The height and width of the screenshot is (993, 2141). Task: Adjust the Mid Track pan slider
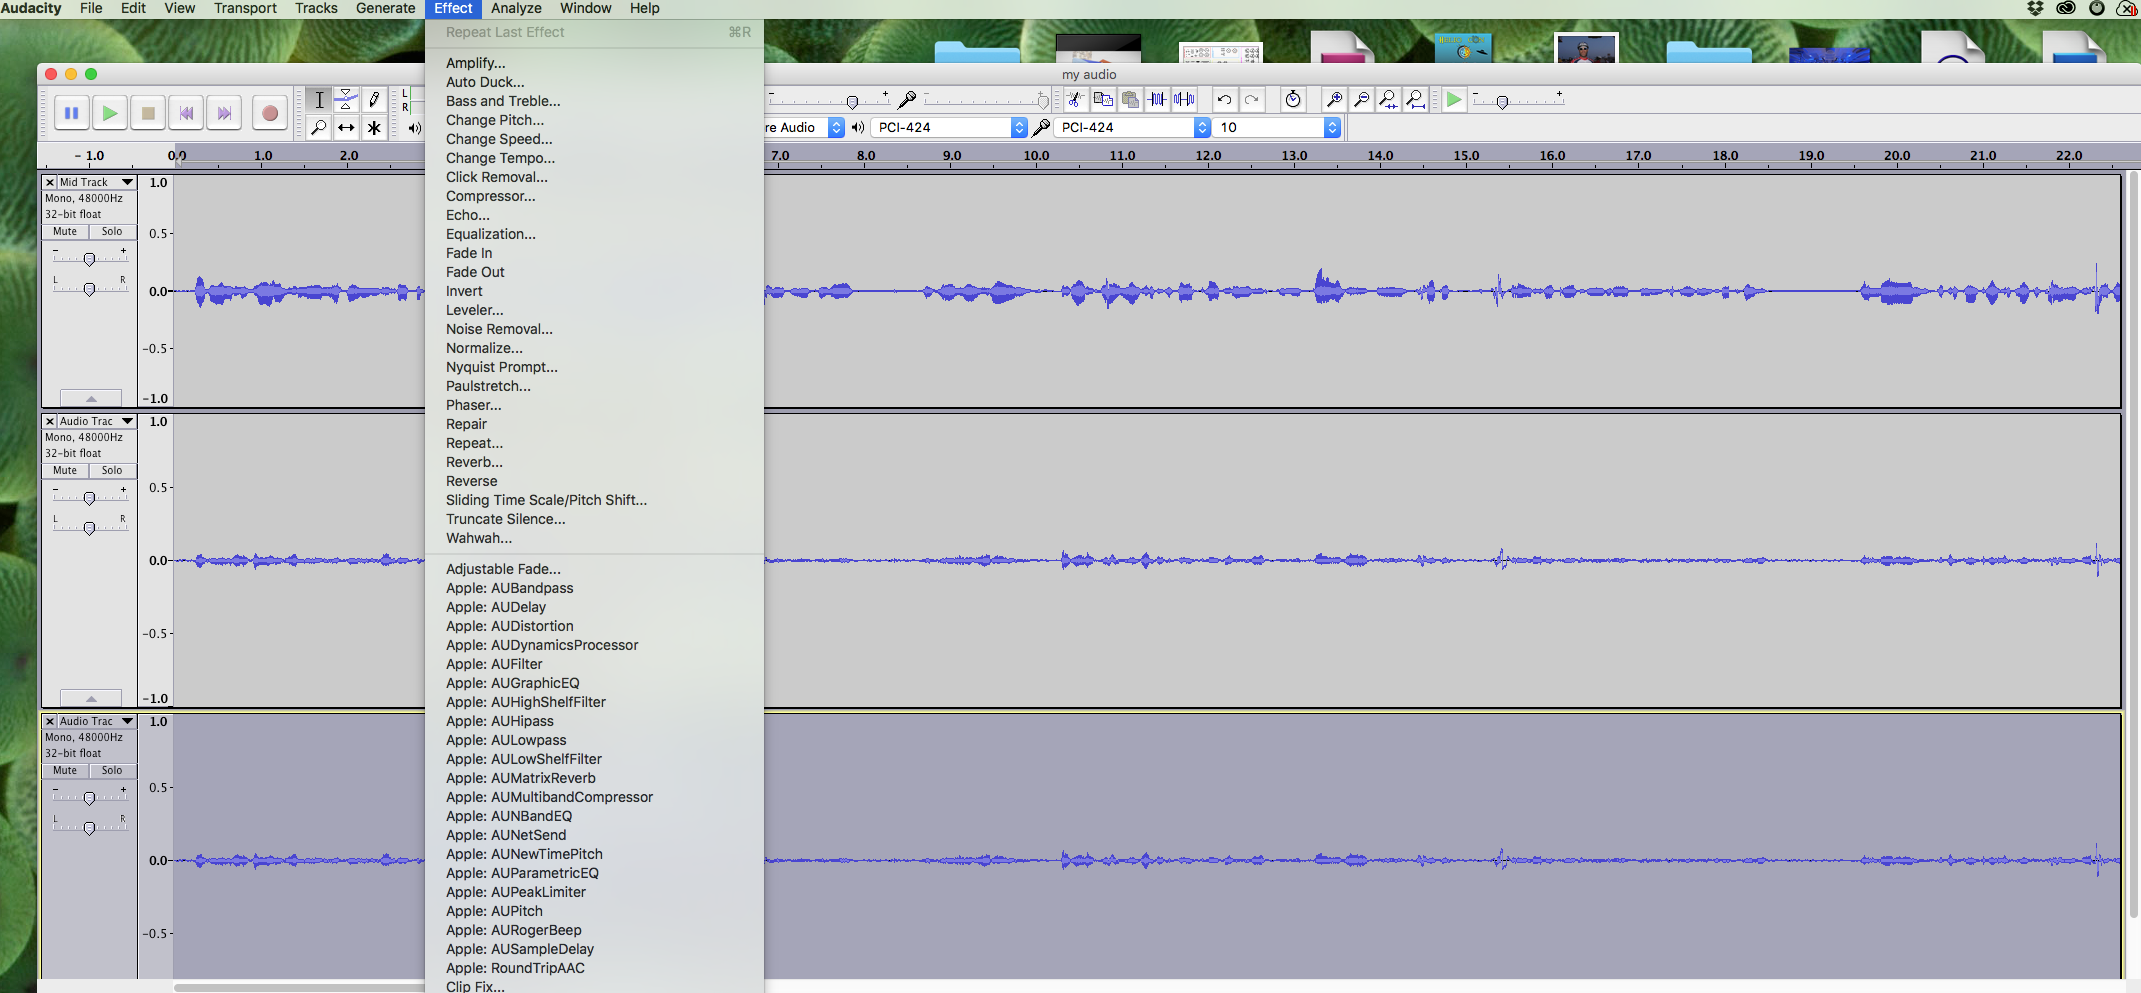point(89,289)
